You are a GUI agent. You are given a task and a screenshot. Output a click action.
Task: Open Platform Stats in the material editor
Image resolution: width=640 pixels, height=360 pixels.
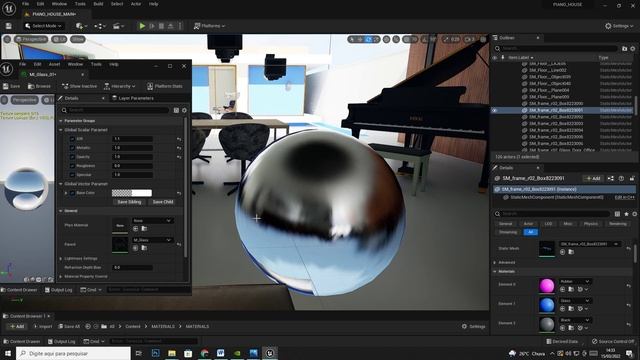pos(164,86)
